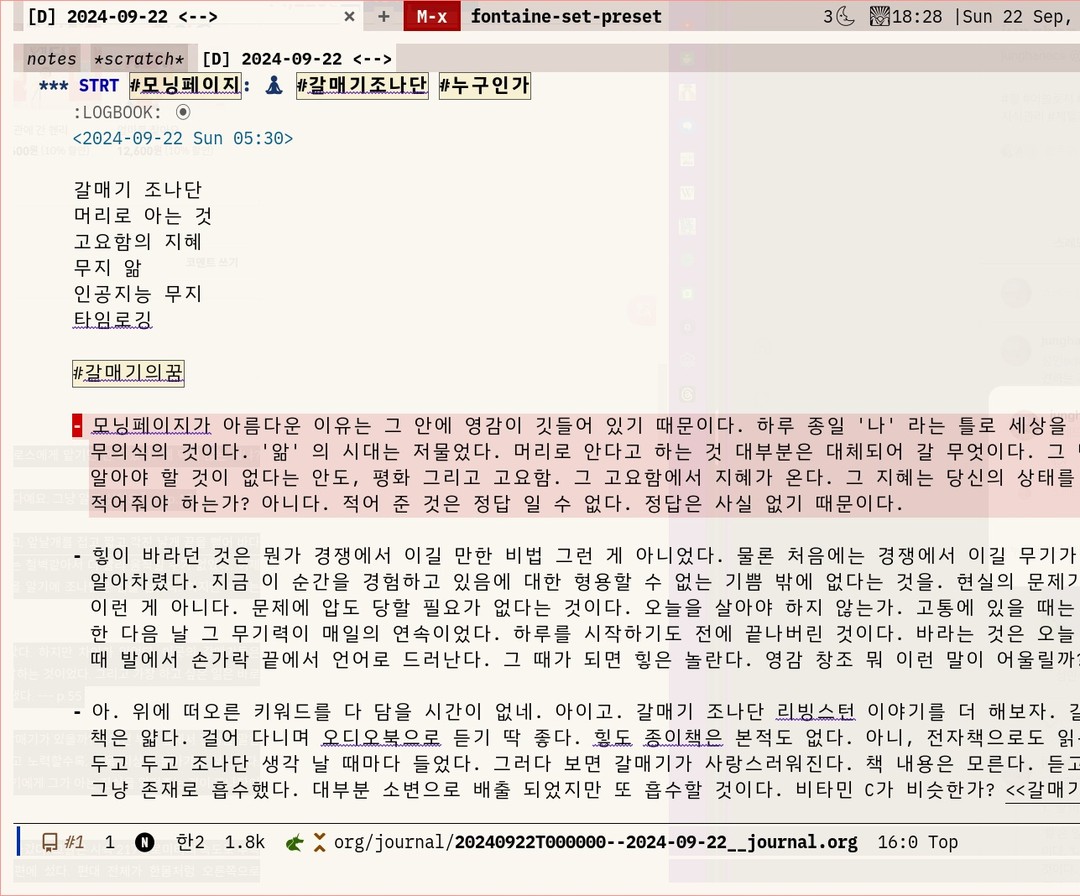
Task: Collapse the heading using the *** stars
Action: tap(53, 86)
